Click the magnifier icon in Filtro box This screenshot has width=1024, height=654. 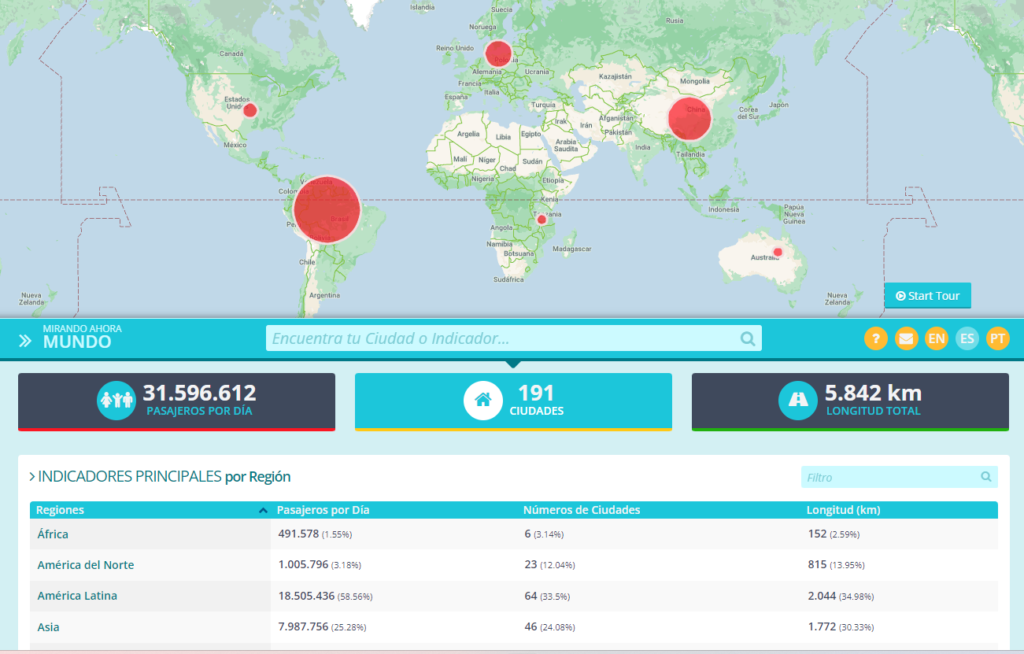[x=986, y=477]
